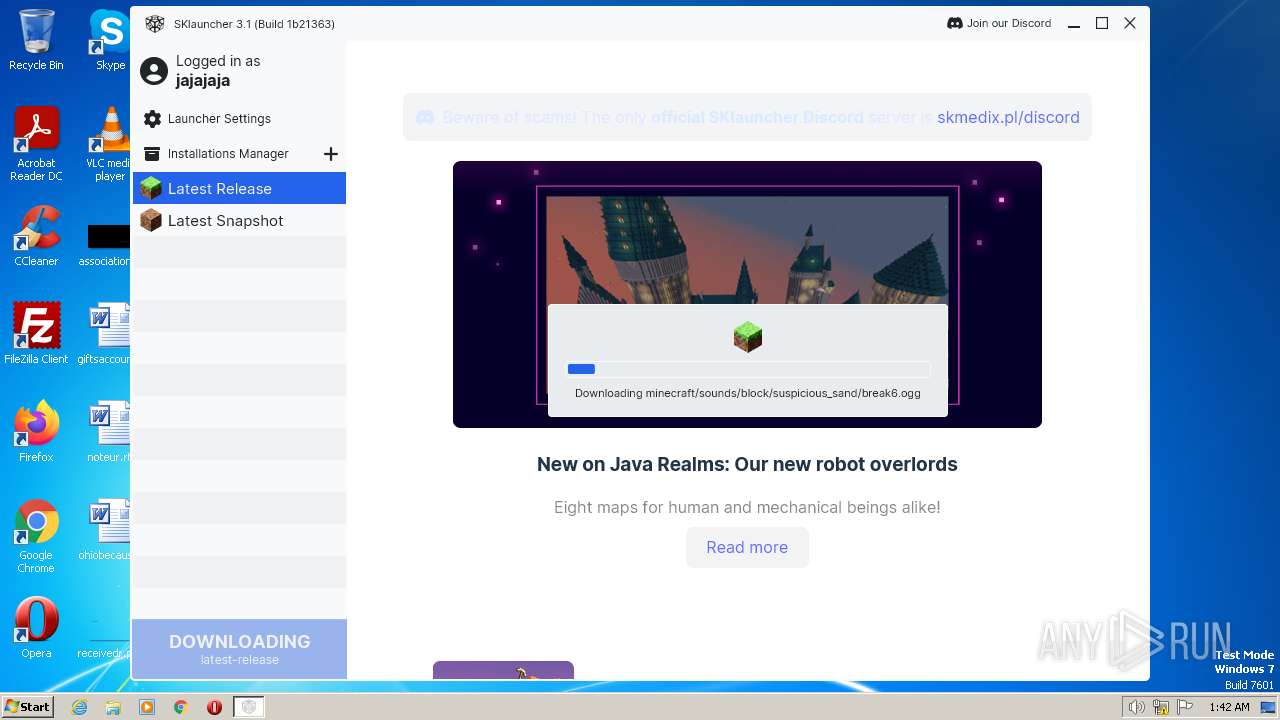This screenshot has width=1280, height=720.
Task: Click the 'New on Java Realms' headline
Action: click(x=747, y=464)
